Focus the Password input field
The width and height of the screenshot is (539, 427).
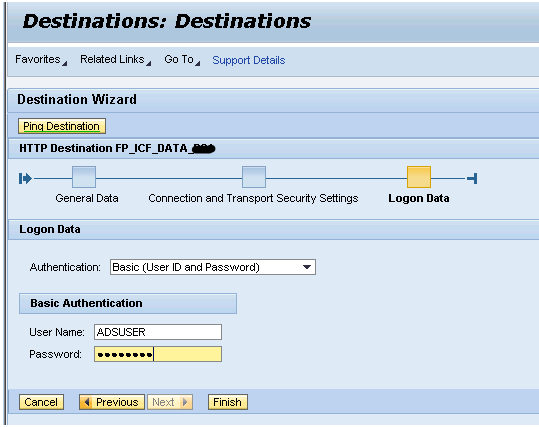point(158,354)
